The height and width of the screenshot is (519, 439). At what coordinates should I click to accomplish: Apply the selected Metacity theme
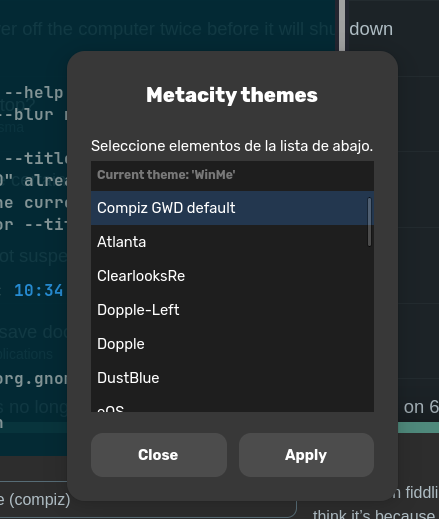click(306, 455)
